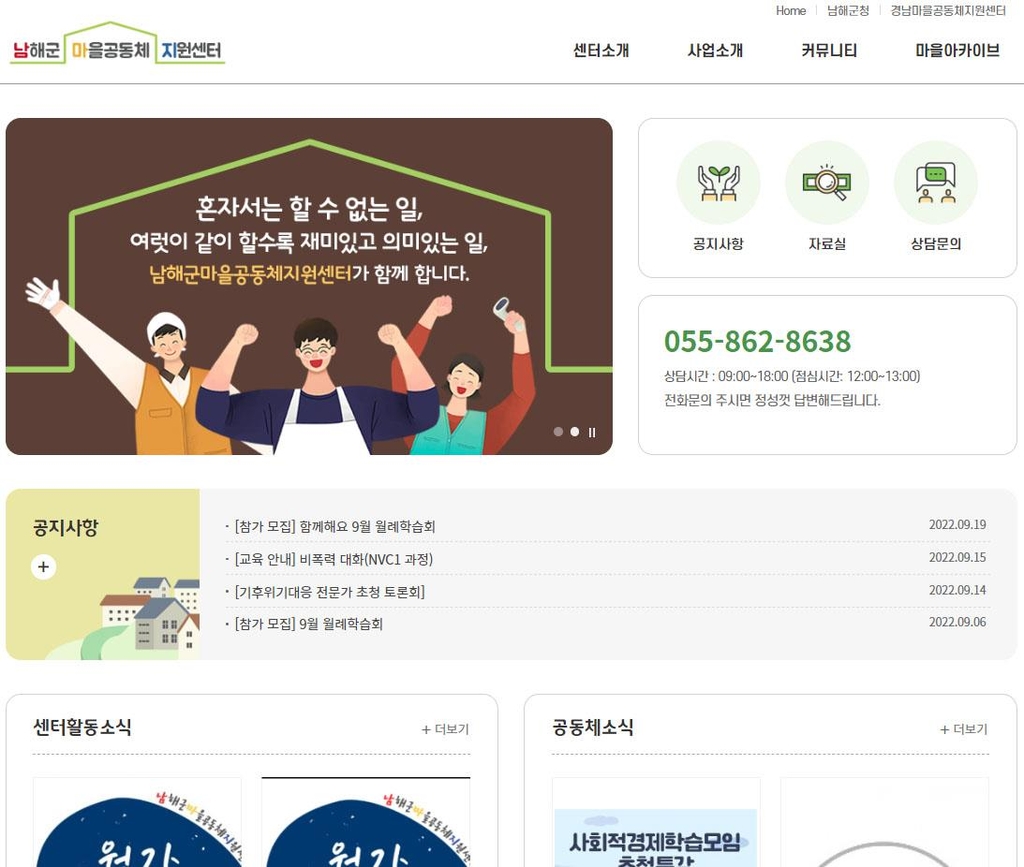Open notice 비폭력 대화(NVC1 과정)
Screen dimensions: 1024x867
(x=334, y=559)
